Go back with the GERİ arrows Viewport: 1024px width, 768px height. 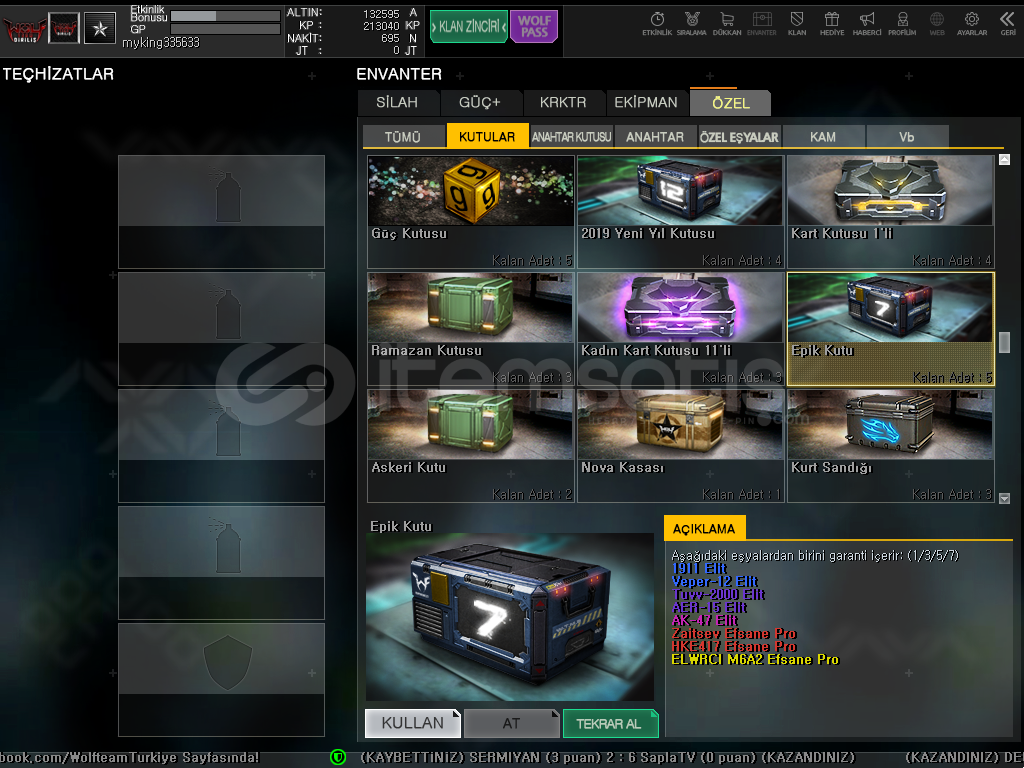pyautogui.click(x=1008, y=24)
